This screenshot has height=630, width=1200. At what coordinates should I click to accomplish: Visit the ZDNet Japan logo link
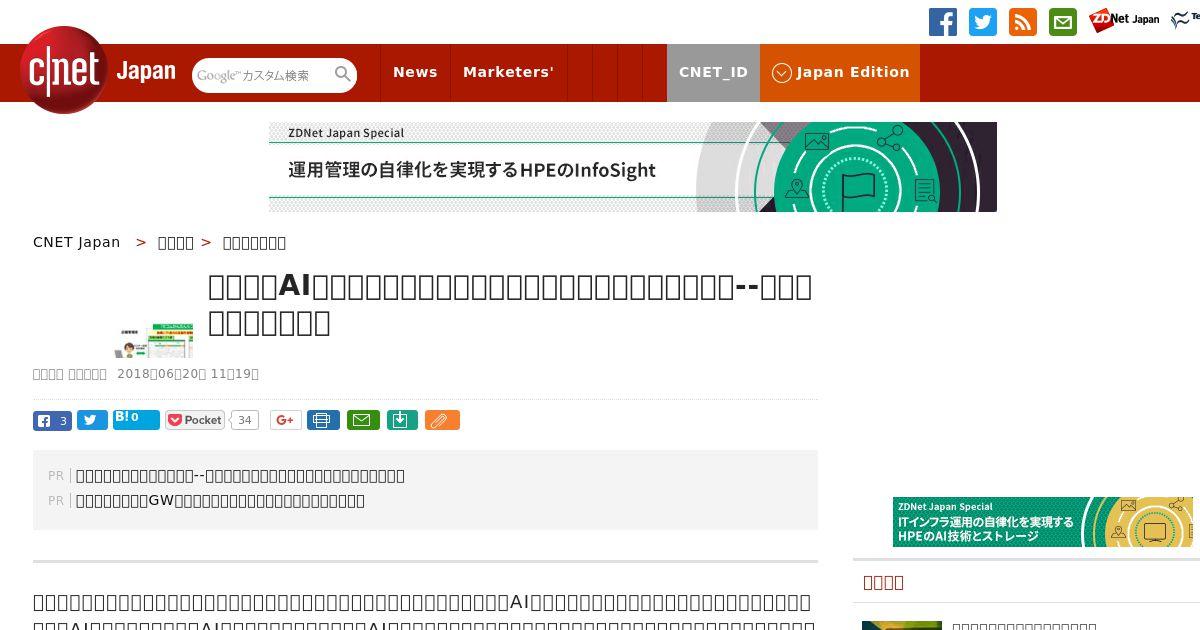pos(1124,20)
